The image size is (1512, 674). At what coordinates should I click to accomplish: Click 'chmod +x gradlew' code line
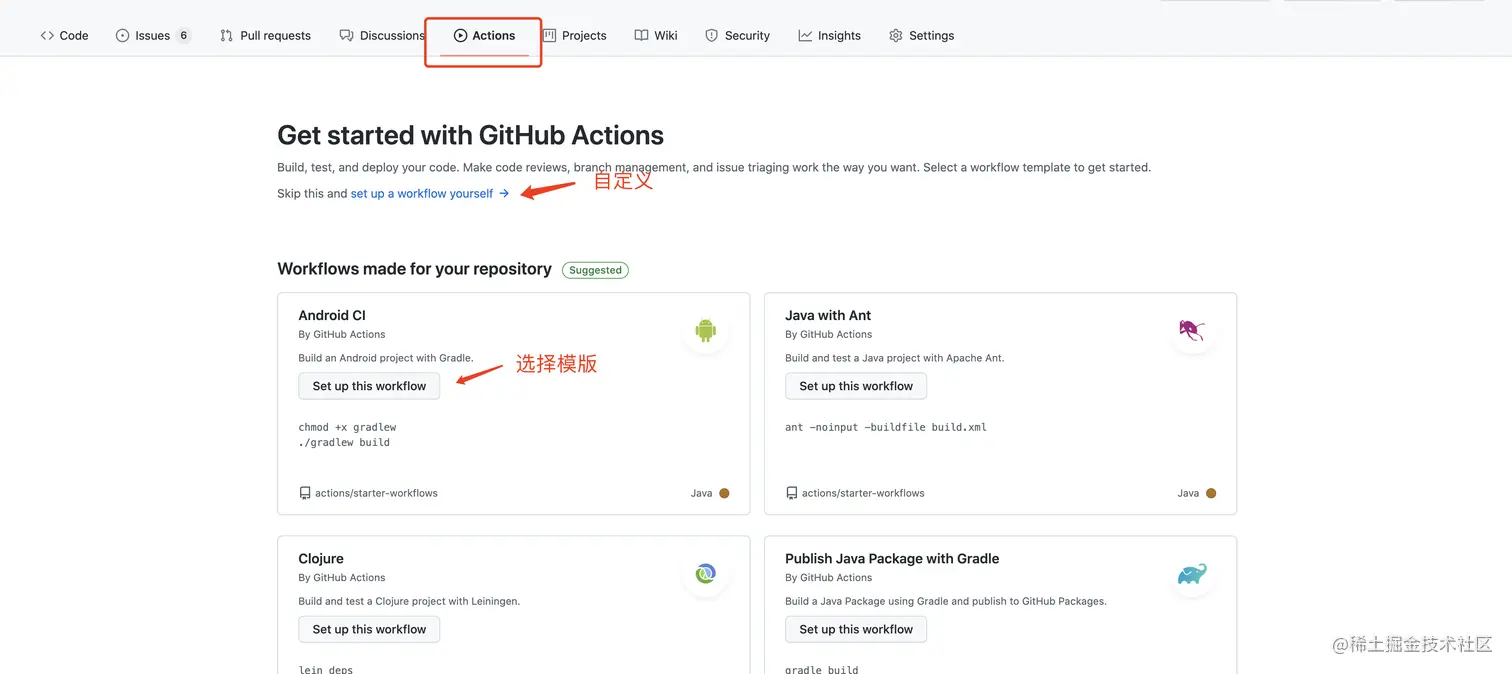point(347,427)
